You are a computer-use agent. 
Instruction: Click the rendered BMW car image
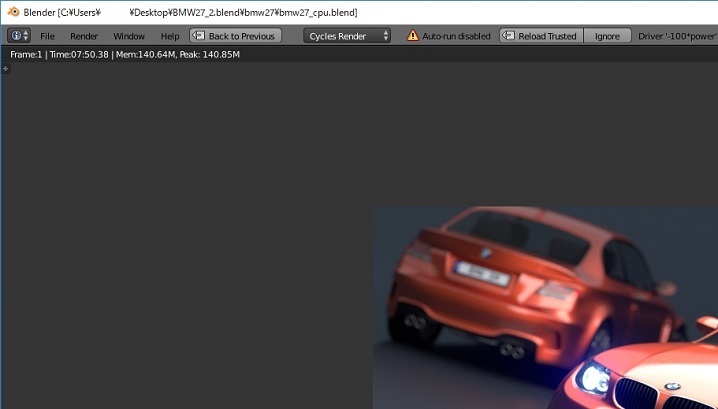click(x=545, y=307)
